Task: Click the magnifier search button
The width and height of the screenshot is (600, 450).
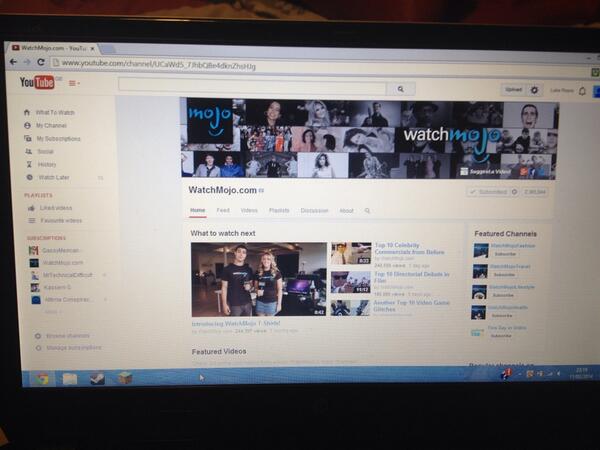Action: tap(401, 89)
